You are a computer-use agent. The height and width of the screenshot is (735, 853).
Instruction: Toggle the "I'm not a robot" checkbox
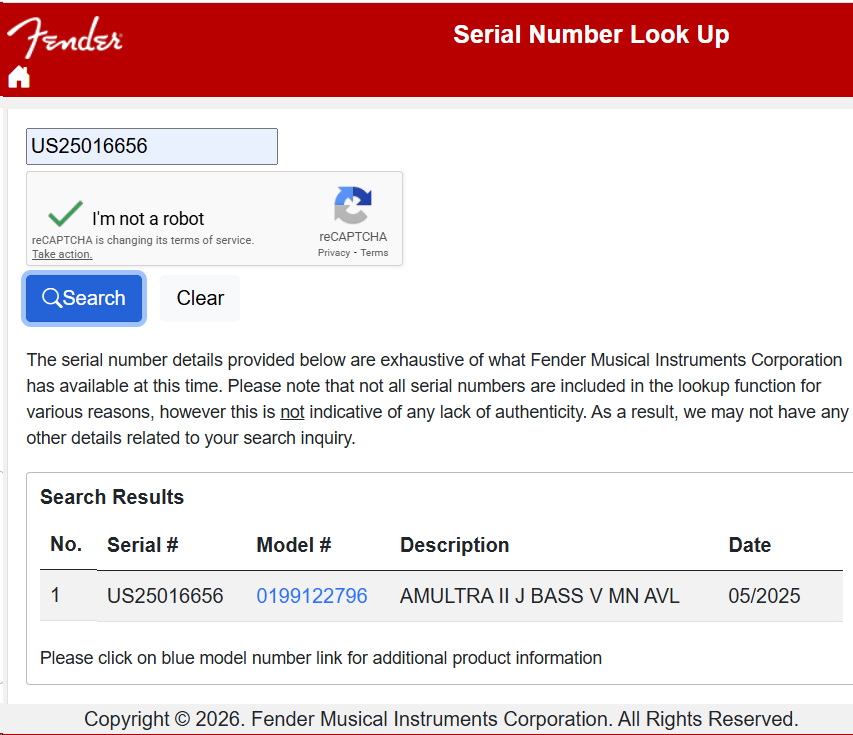tap(66, 215)
